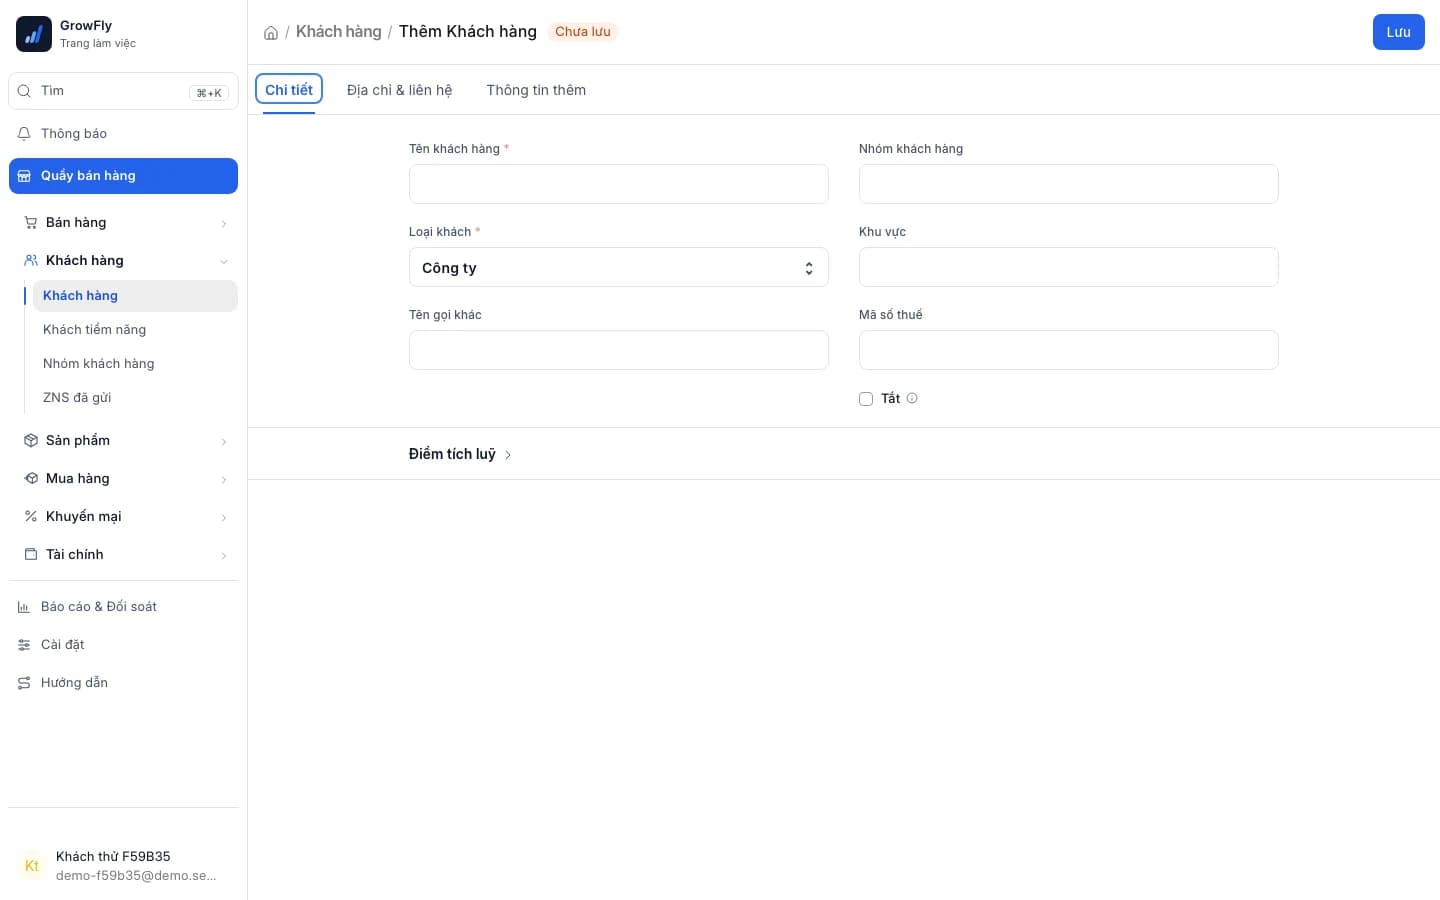This screenshot has width=1440, height=900.
Task: Focus the Mã số thuế field
Action: (x=1069, y=350)
